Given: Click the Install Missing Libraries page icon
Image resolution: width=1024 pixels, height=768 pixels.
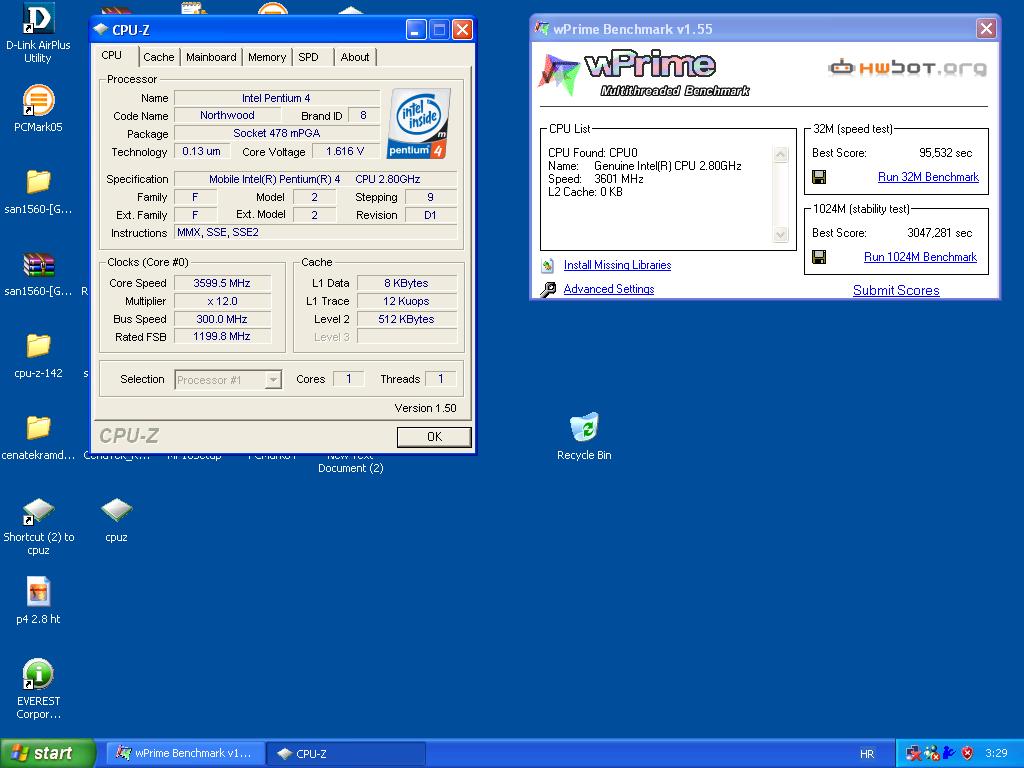Looking at the screenshot, I should tap(548, 266).
